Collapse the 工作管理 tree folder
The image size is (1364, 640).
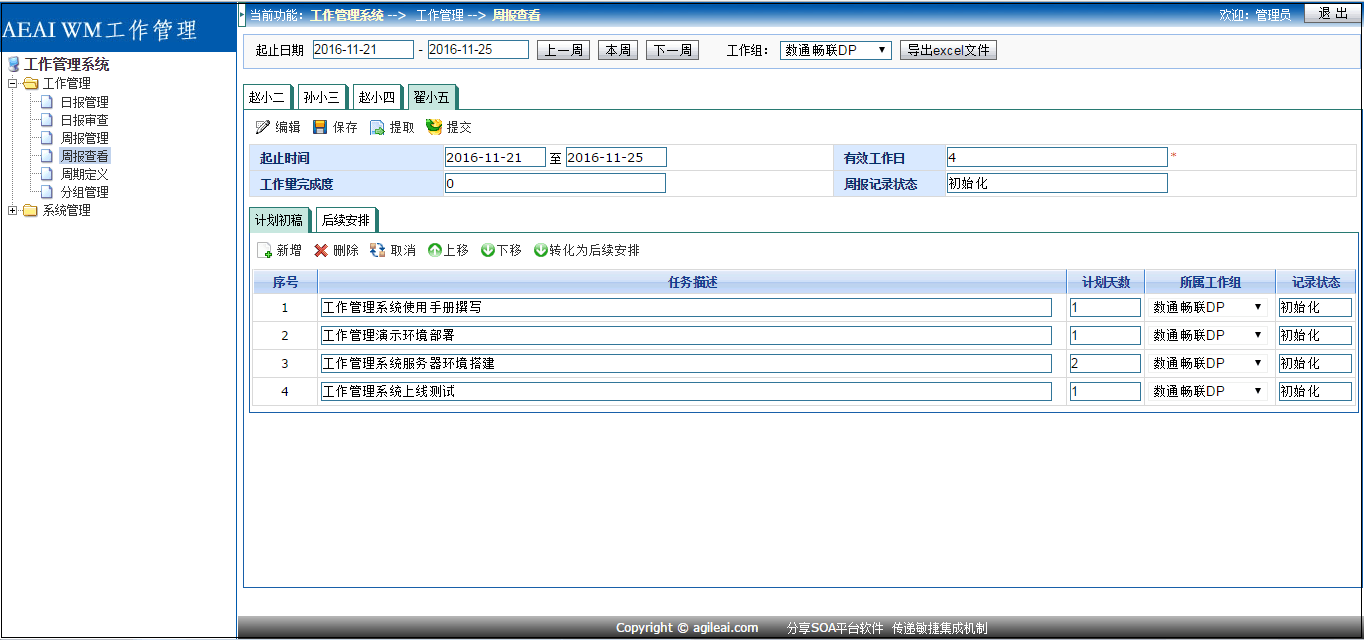coord(13,84)
